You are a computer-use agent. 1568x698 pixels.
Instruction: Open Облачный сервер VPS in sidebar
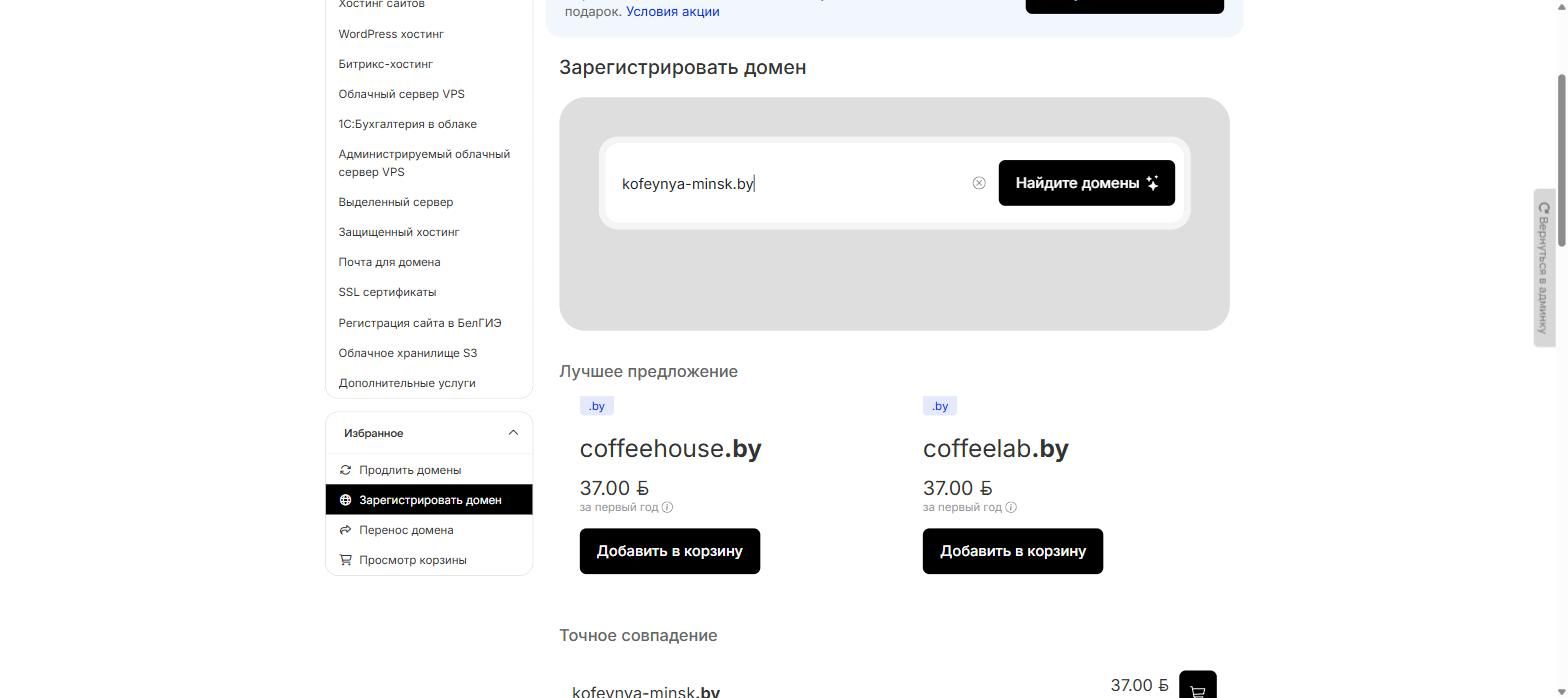coord(402,94)
